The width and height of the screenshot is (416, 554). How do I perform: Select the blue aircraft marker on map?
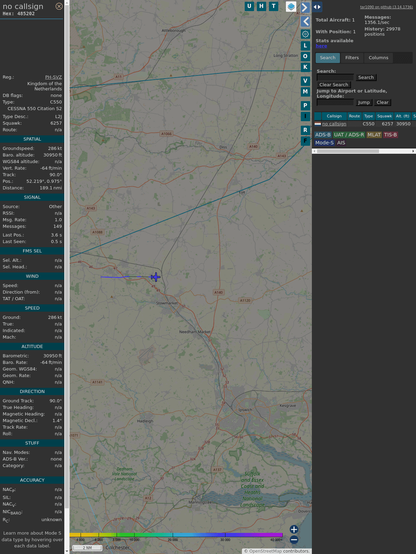coord(155,277)
